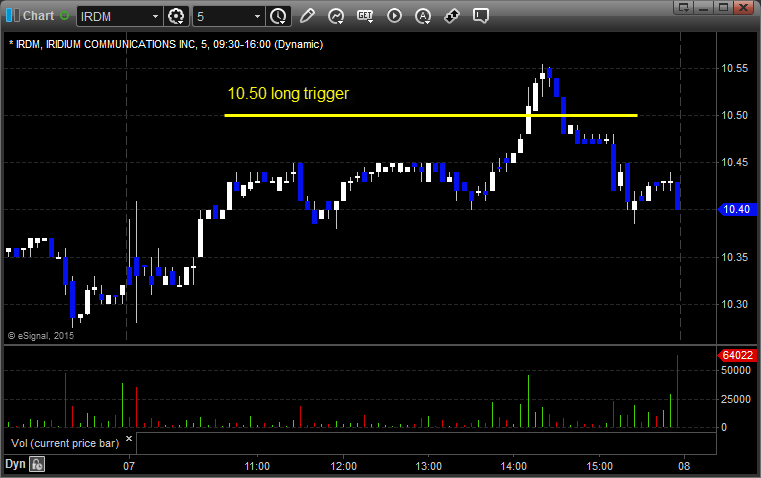Select the '10.50 long trigger' annotation text
761x478 pixels.
tap(288, 93)
